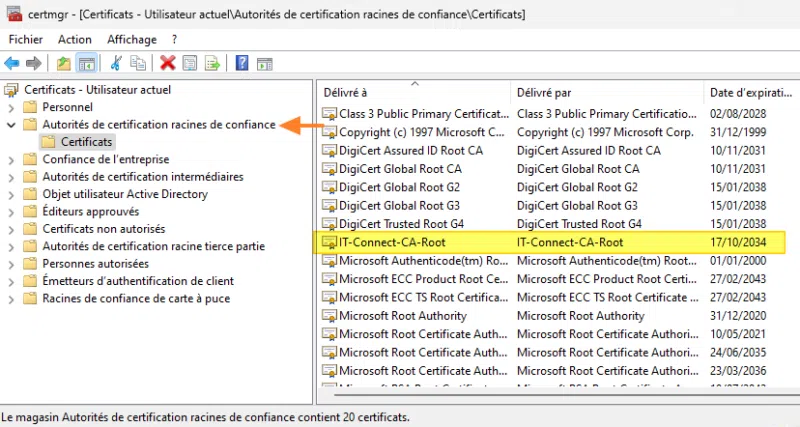
Task: Click the Export List toolbar icon
Action: pyautogui.click(x=212, y=63)
